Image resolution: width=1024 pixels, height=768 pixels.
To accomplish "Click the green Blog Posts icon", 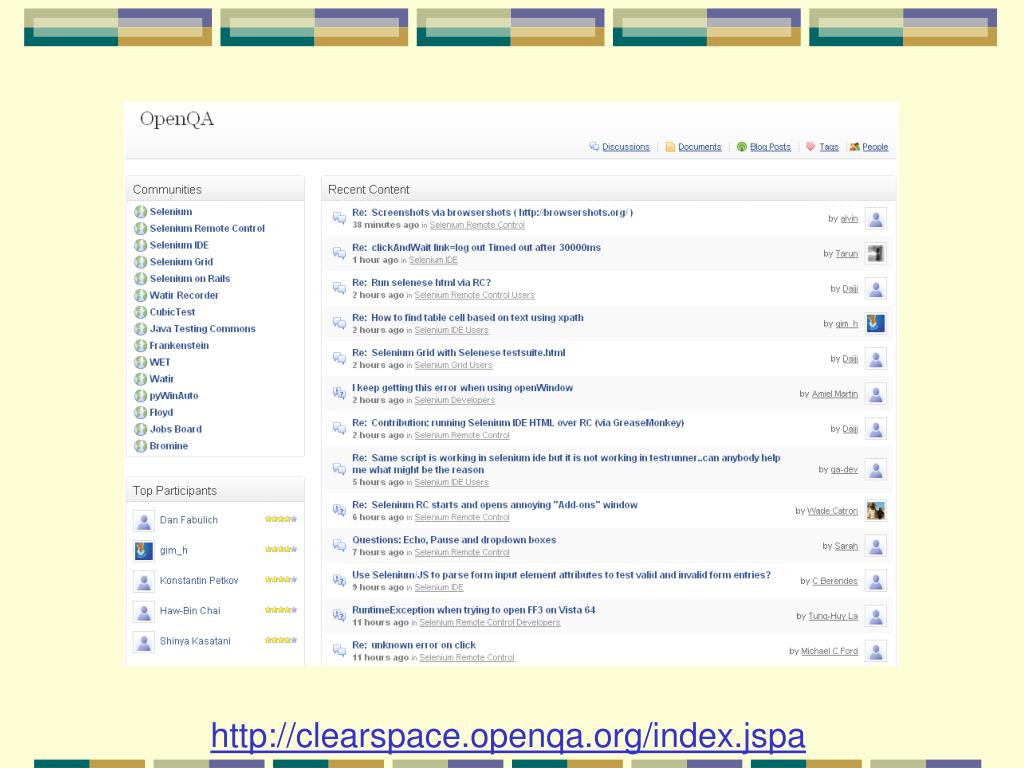I will point(742,147).
